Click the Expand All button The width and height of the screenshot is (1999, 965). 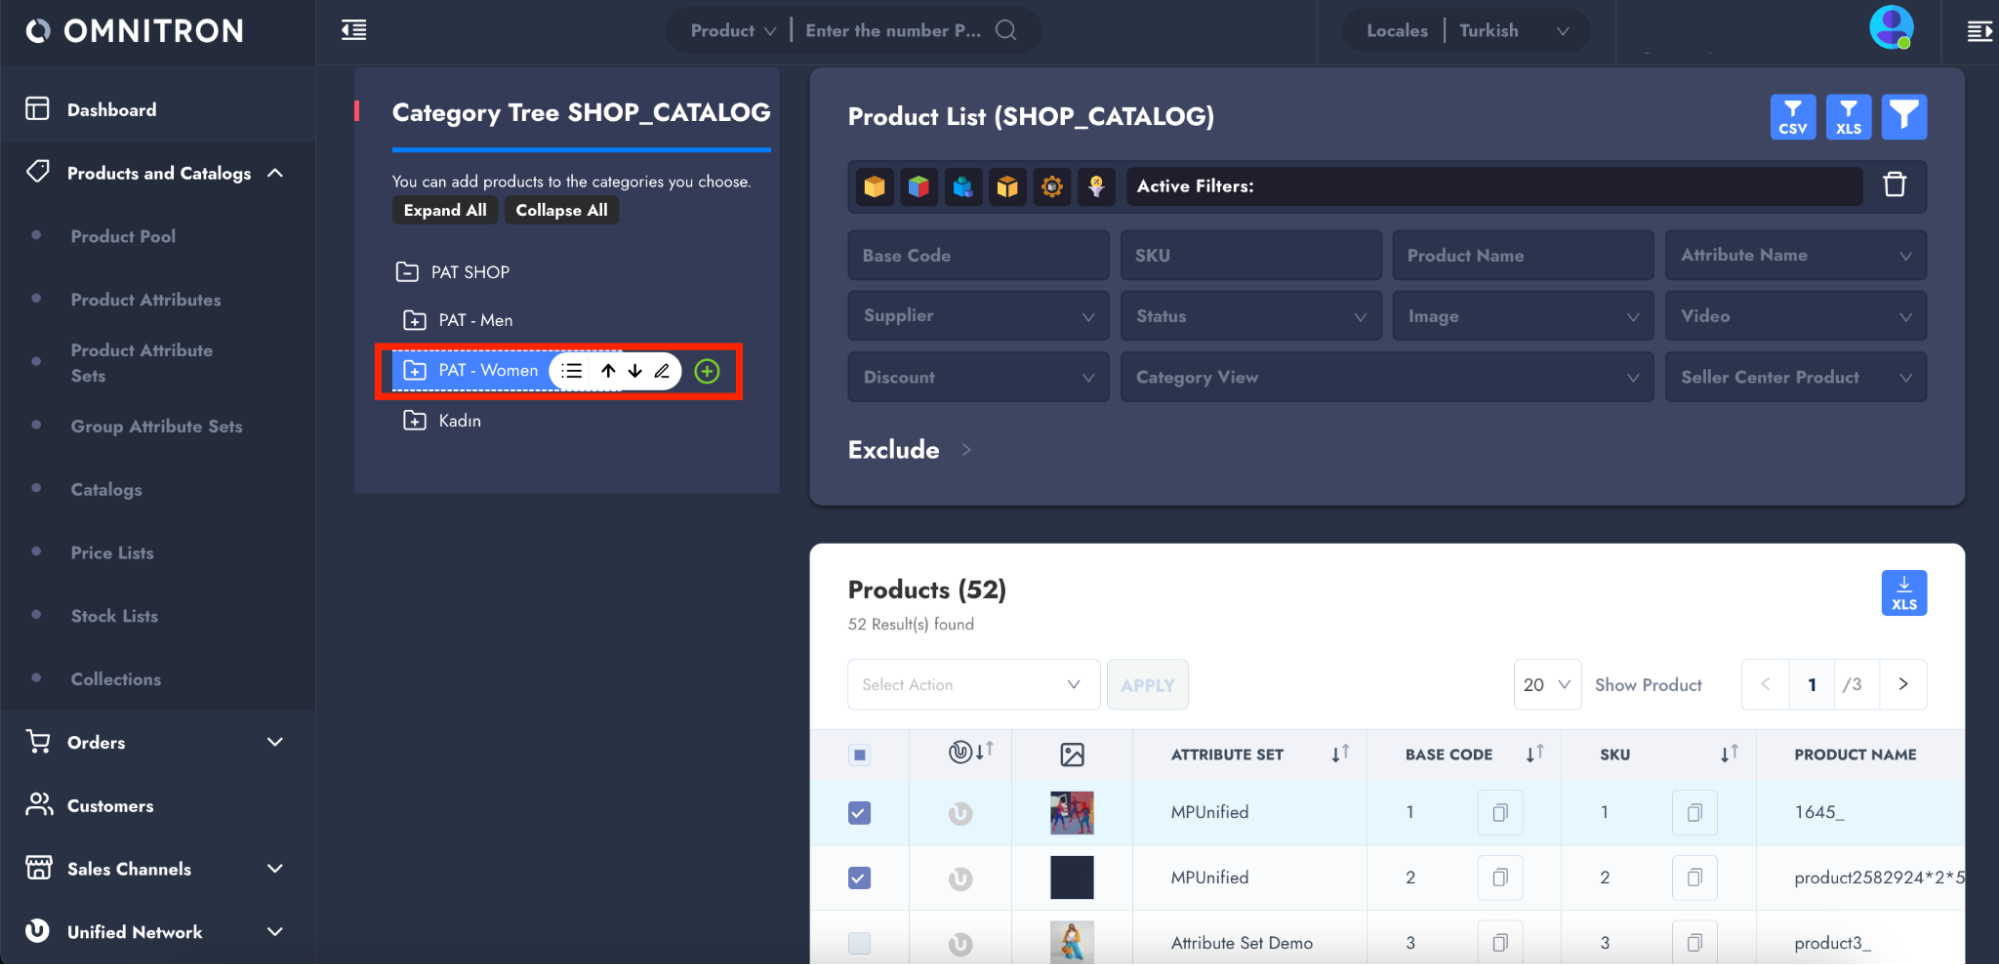[x=445, y=210]
